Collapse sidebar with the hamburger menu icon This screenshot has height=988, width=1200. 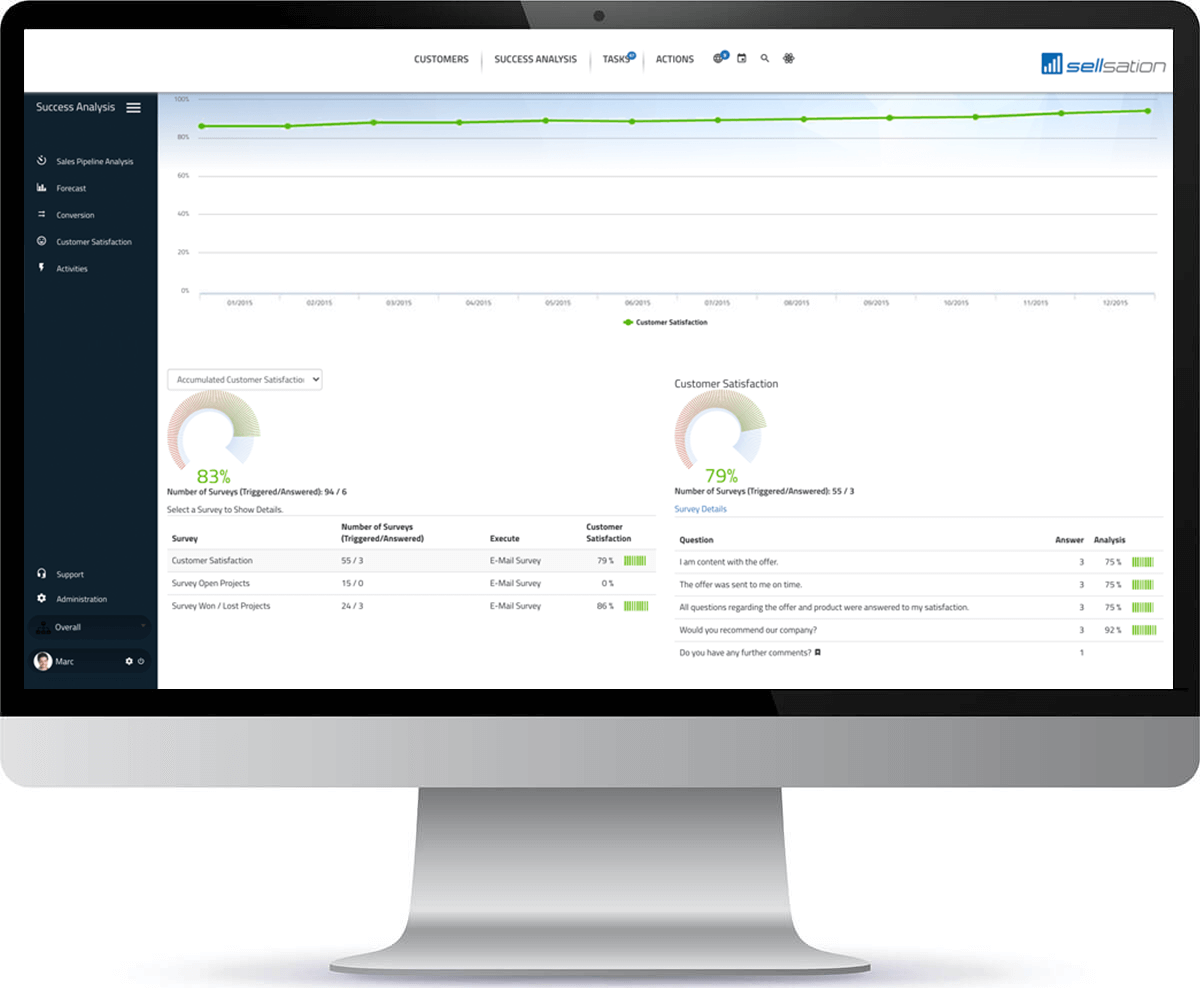[x=133, y=108]
